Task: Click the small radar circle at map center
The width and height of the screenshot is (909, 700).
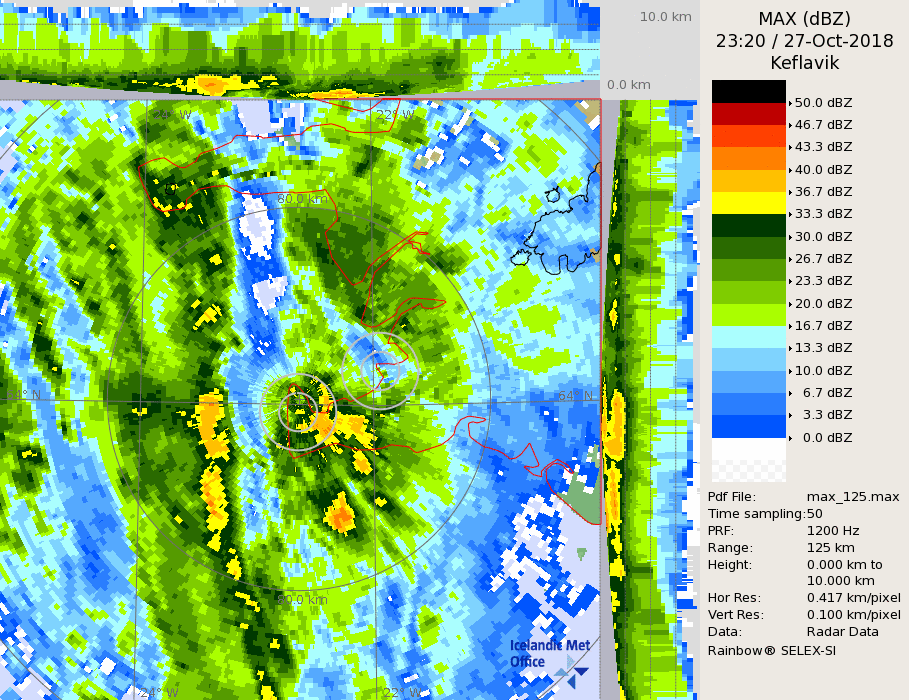Action: tap(297, 404)
